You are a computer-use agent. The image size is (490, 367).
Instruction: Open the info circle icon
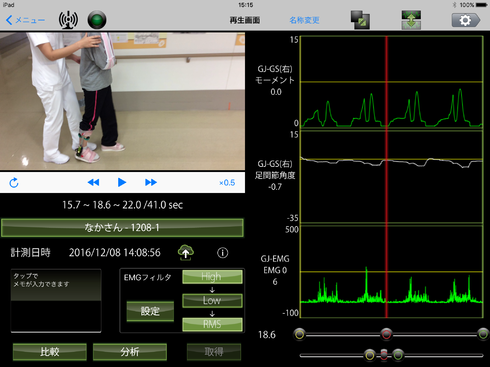[223, 253]
